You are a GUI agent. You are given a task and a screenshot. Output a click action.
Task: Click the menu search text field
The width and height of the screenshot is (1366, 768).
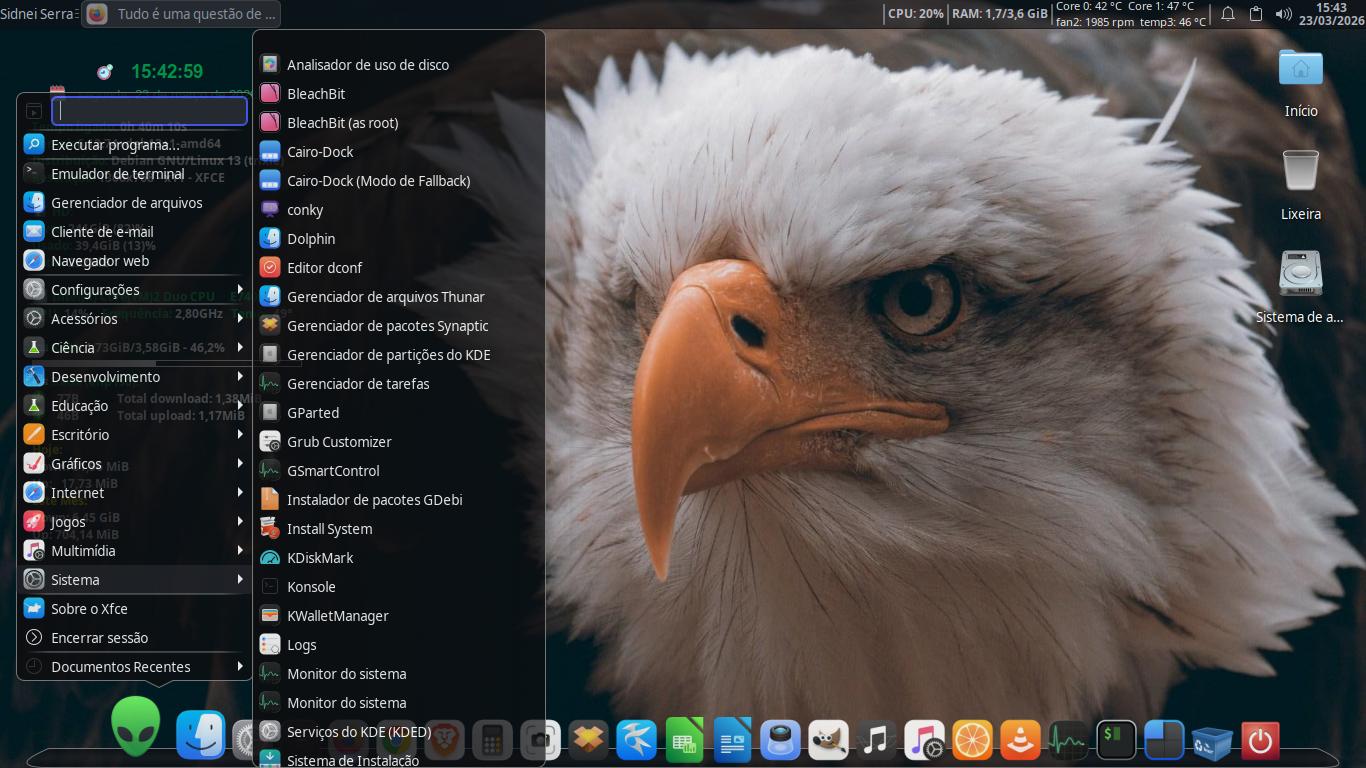149,111
